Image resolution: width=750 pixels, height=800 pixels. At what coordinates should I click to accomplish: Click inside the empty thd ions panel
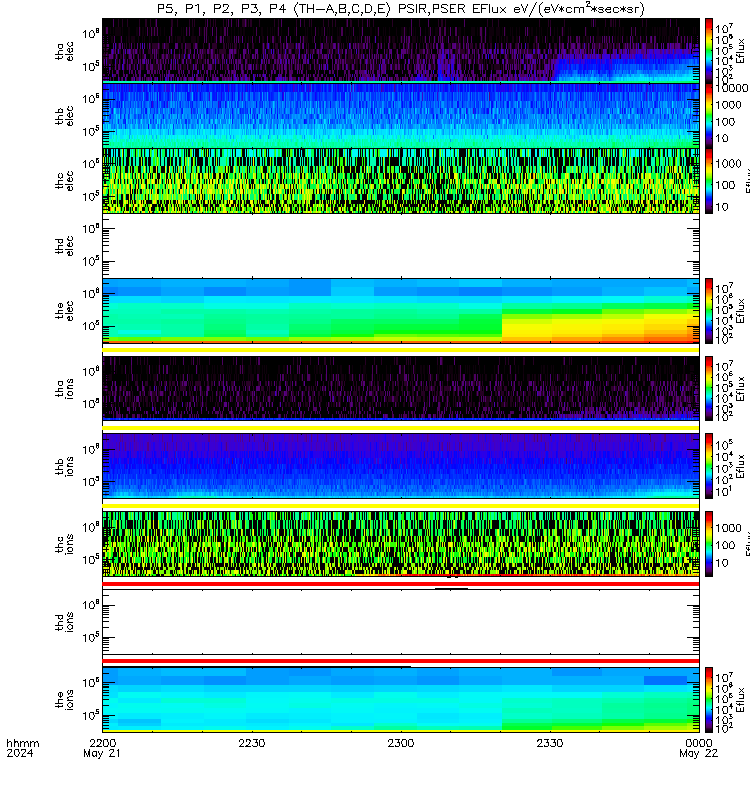tap(401, 621)
